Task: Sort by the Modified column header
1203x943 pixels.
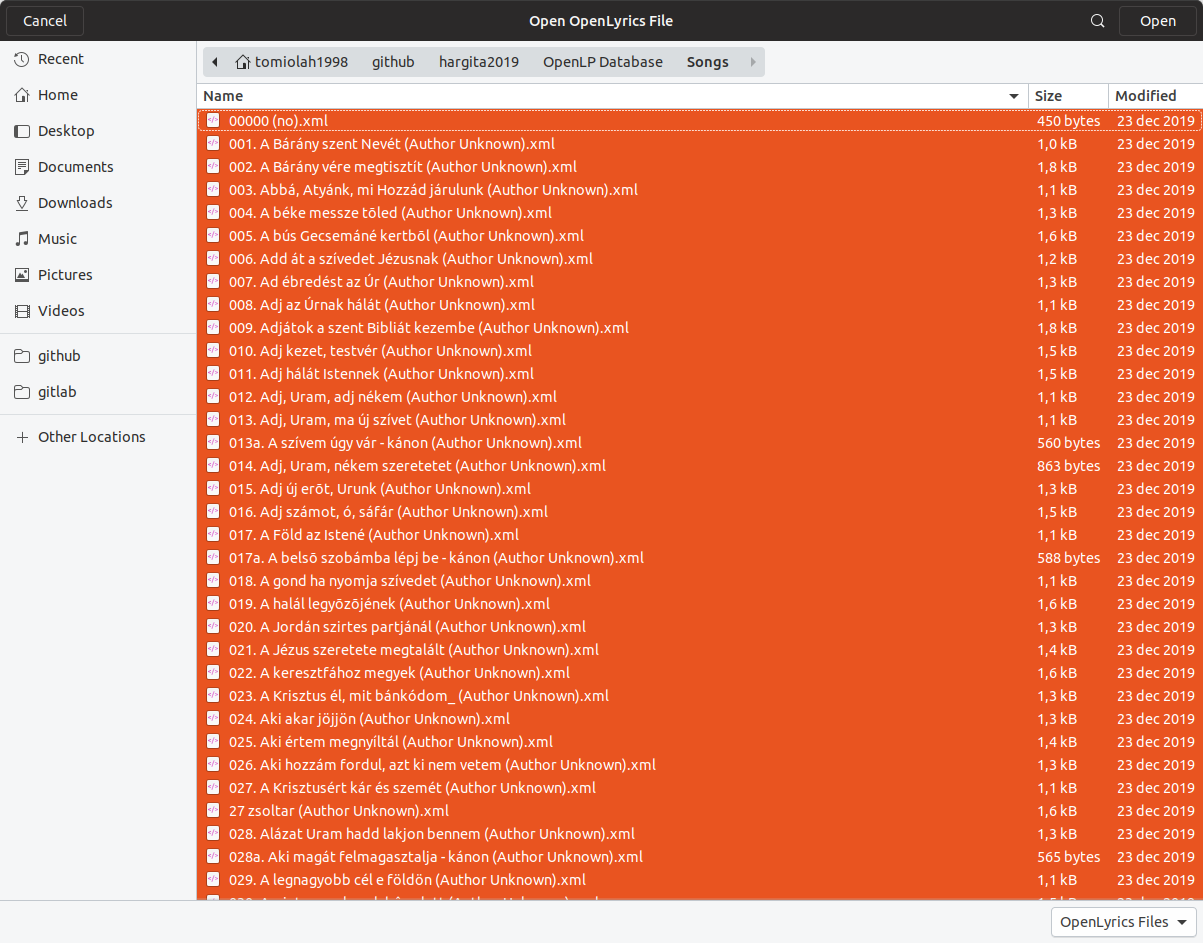Action: coord(1155,96)
